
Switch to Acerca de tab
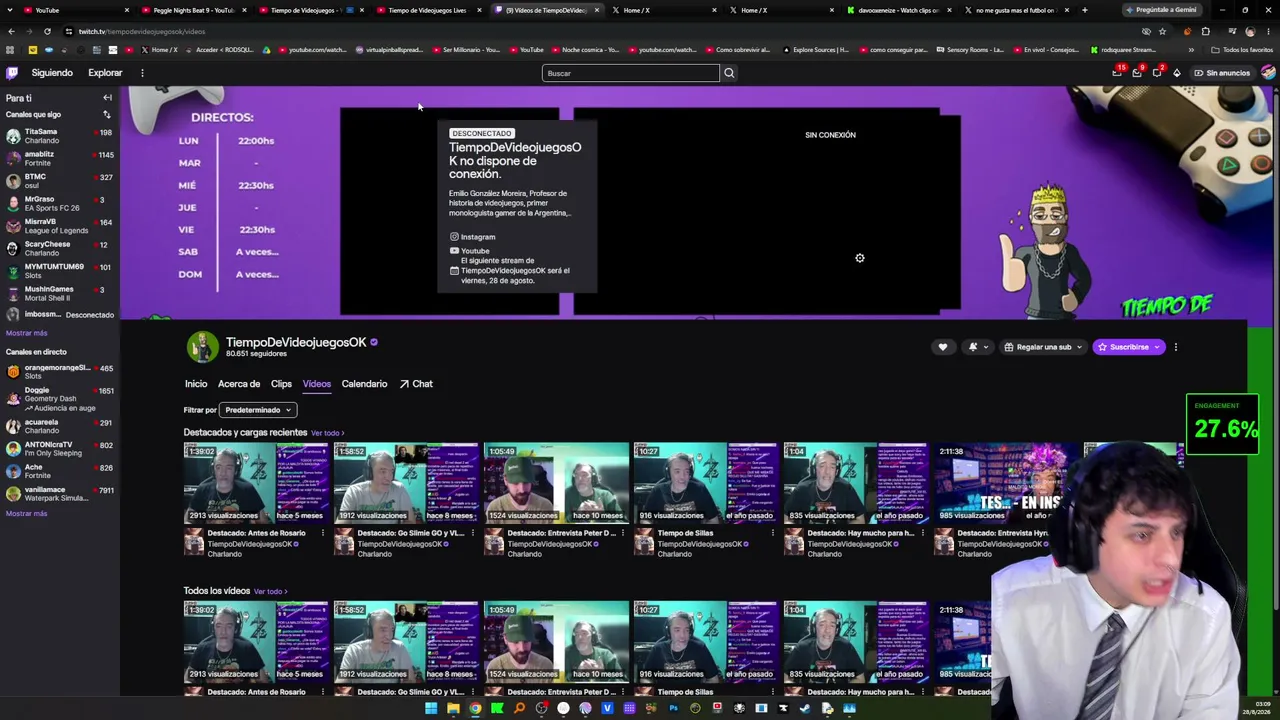tap(239, 384)
